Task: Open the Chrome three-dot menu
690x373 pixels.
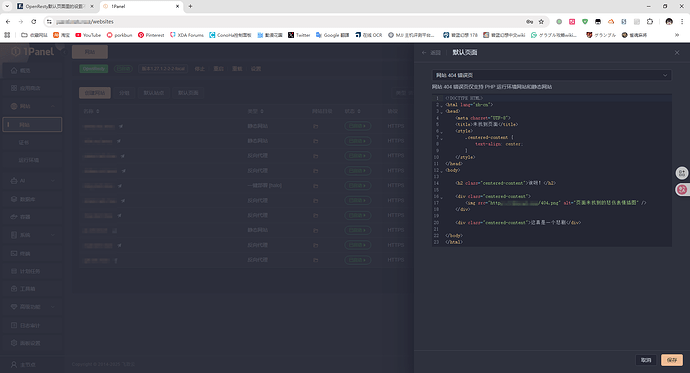Action: pyautogui.click(x=682, y=22)
